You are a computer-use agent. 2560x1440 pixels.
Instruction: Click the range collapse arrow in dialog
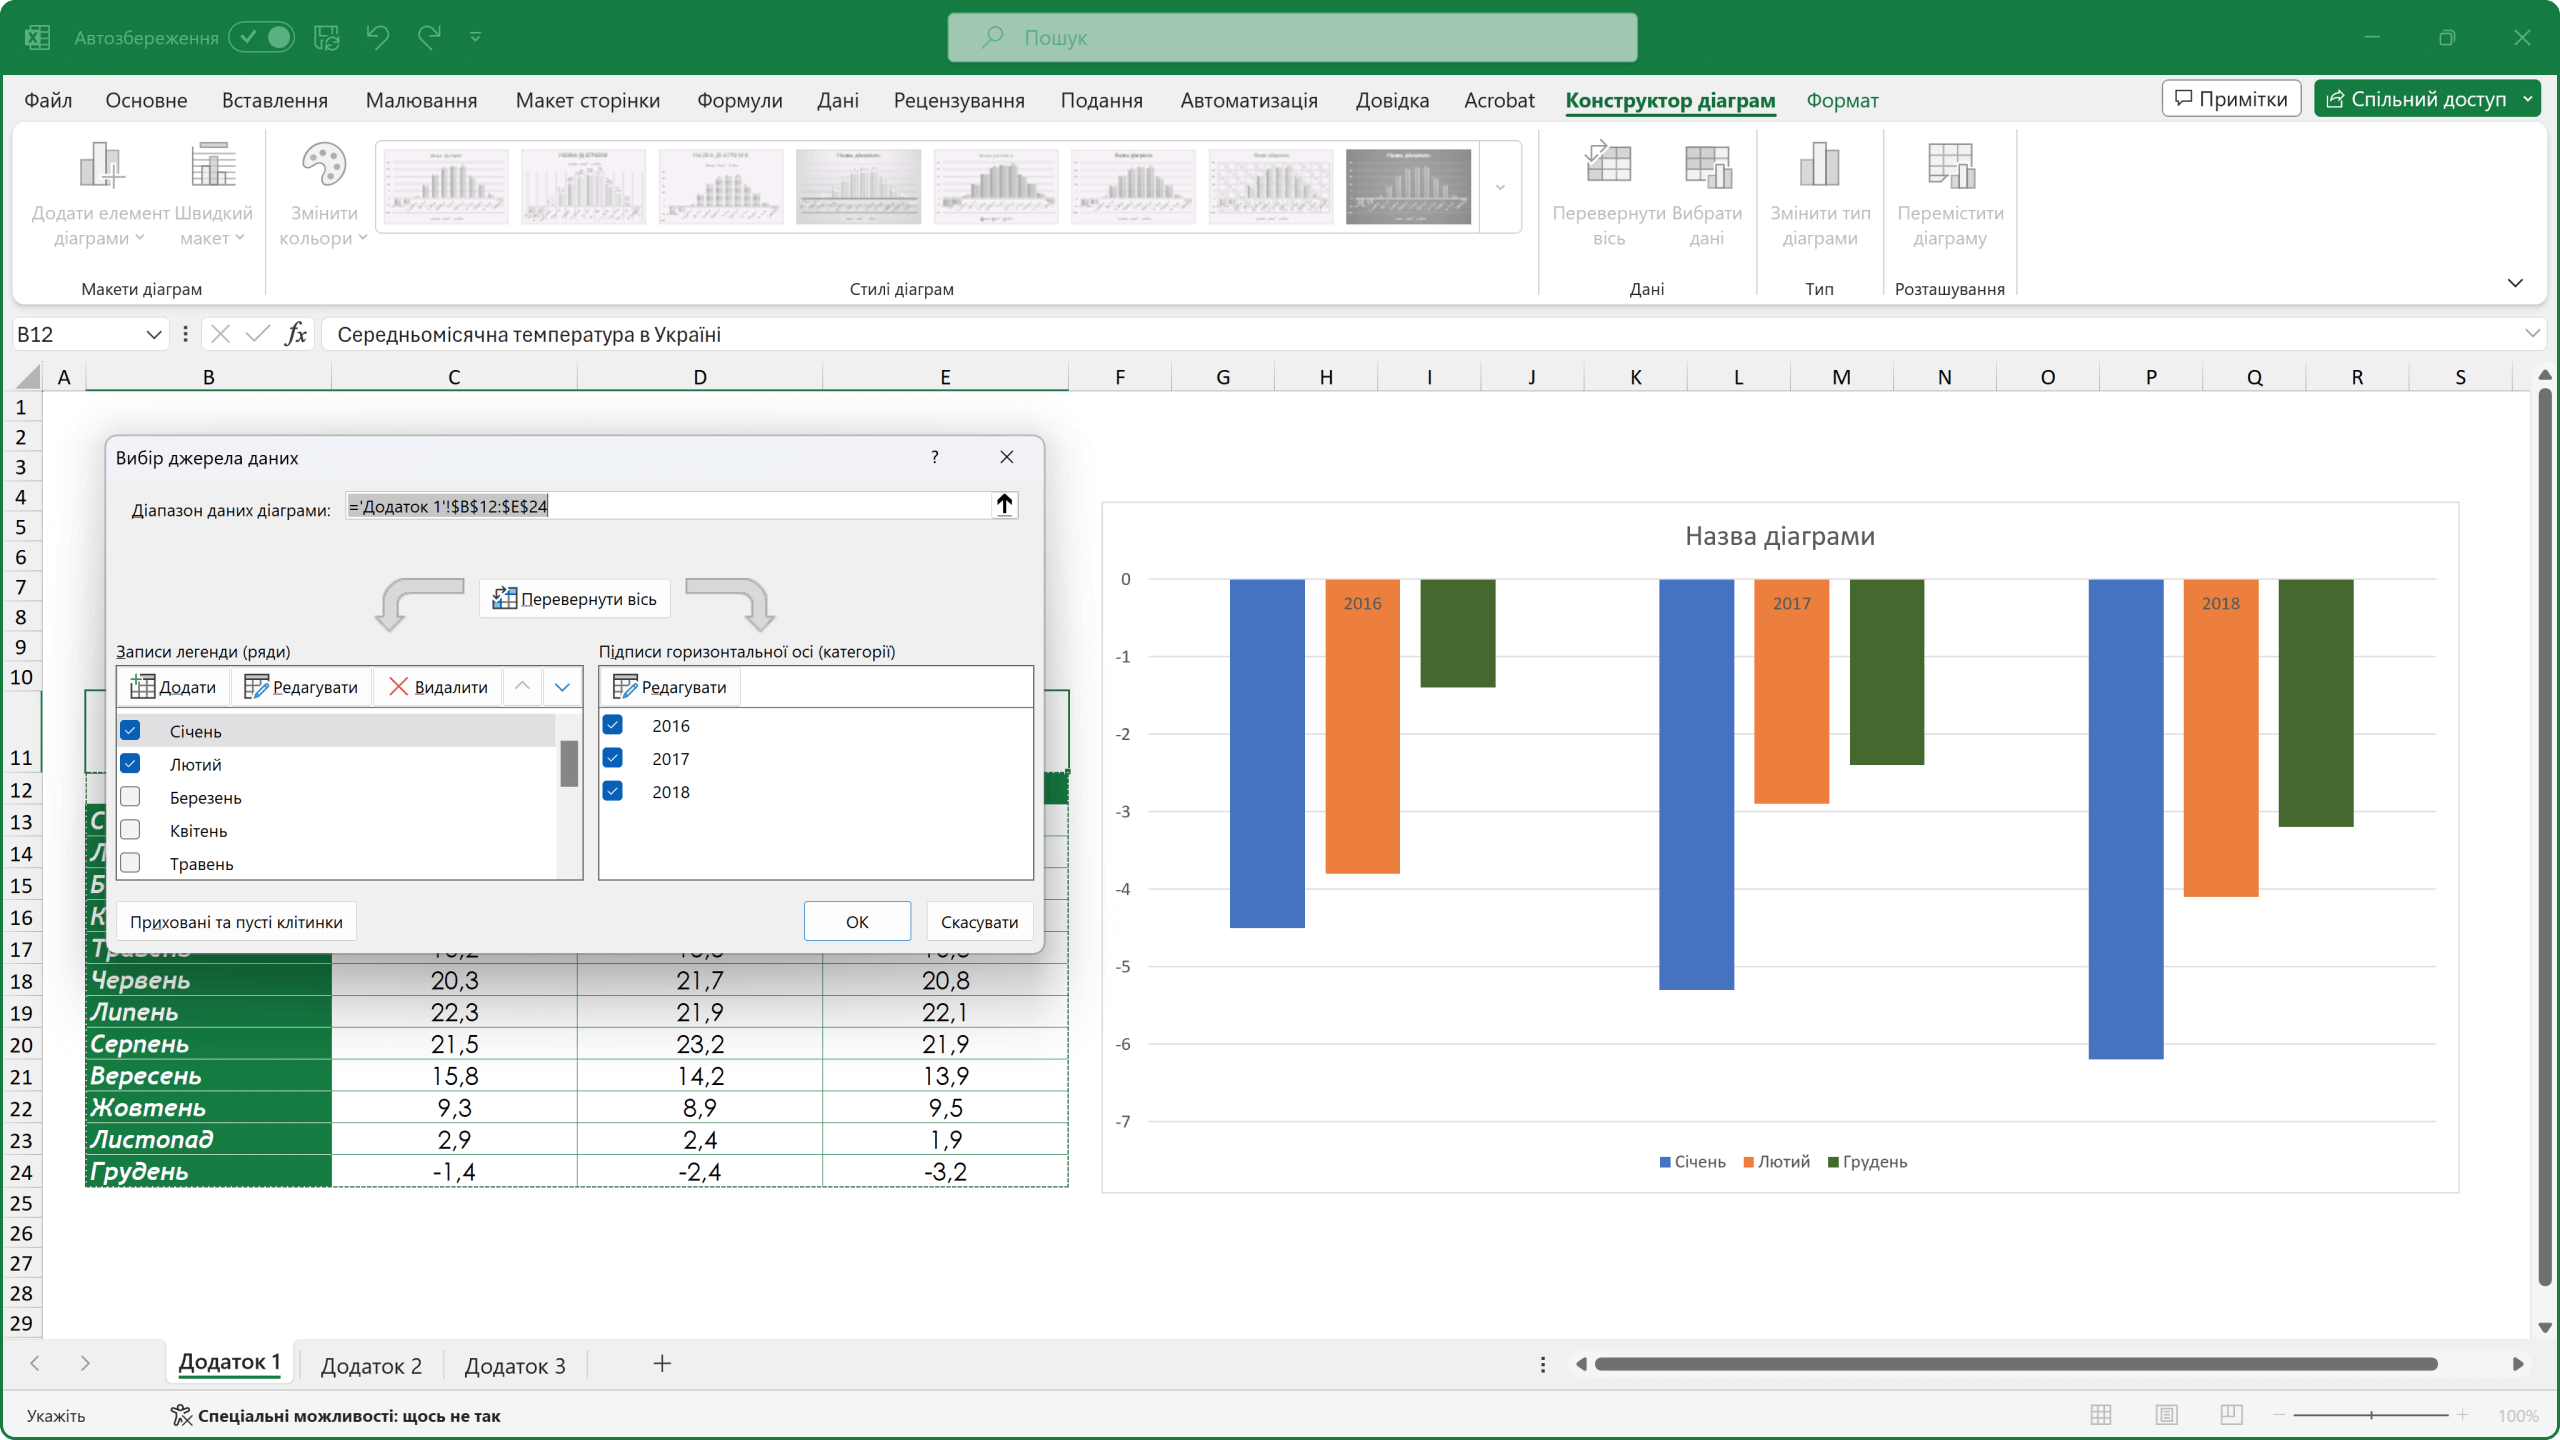[x=1004, y=505]
